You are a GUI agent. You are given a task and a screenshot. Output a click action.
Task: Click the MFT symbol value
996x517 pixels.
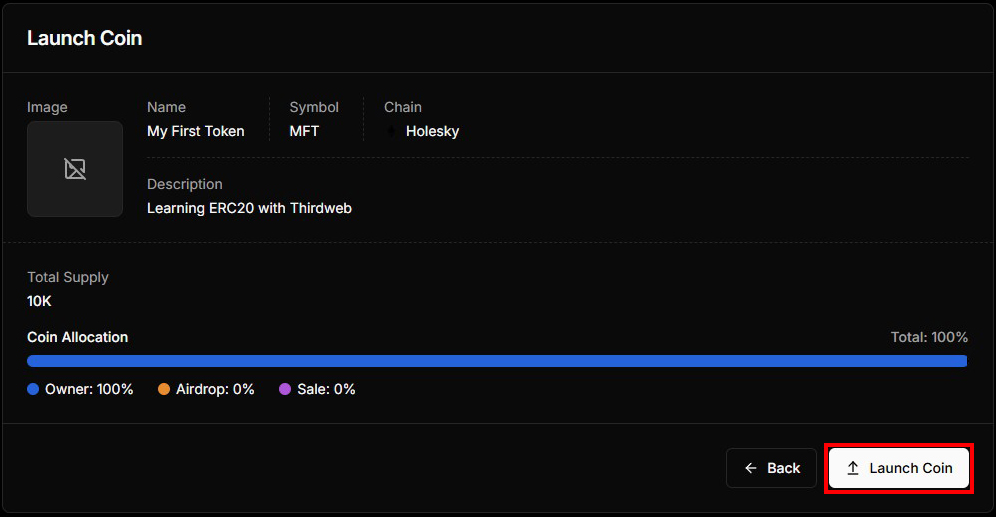tap(305, 131)
